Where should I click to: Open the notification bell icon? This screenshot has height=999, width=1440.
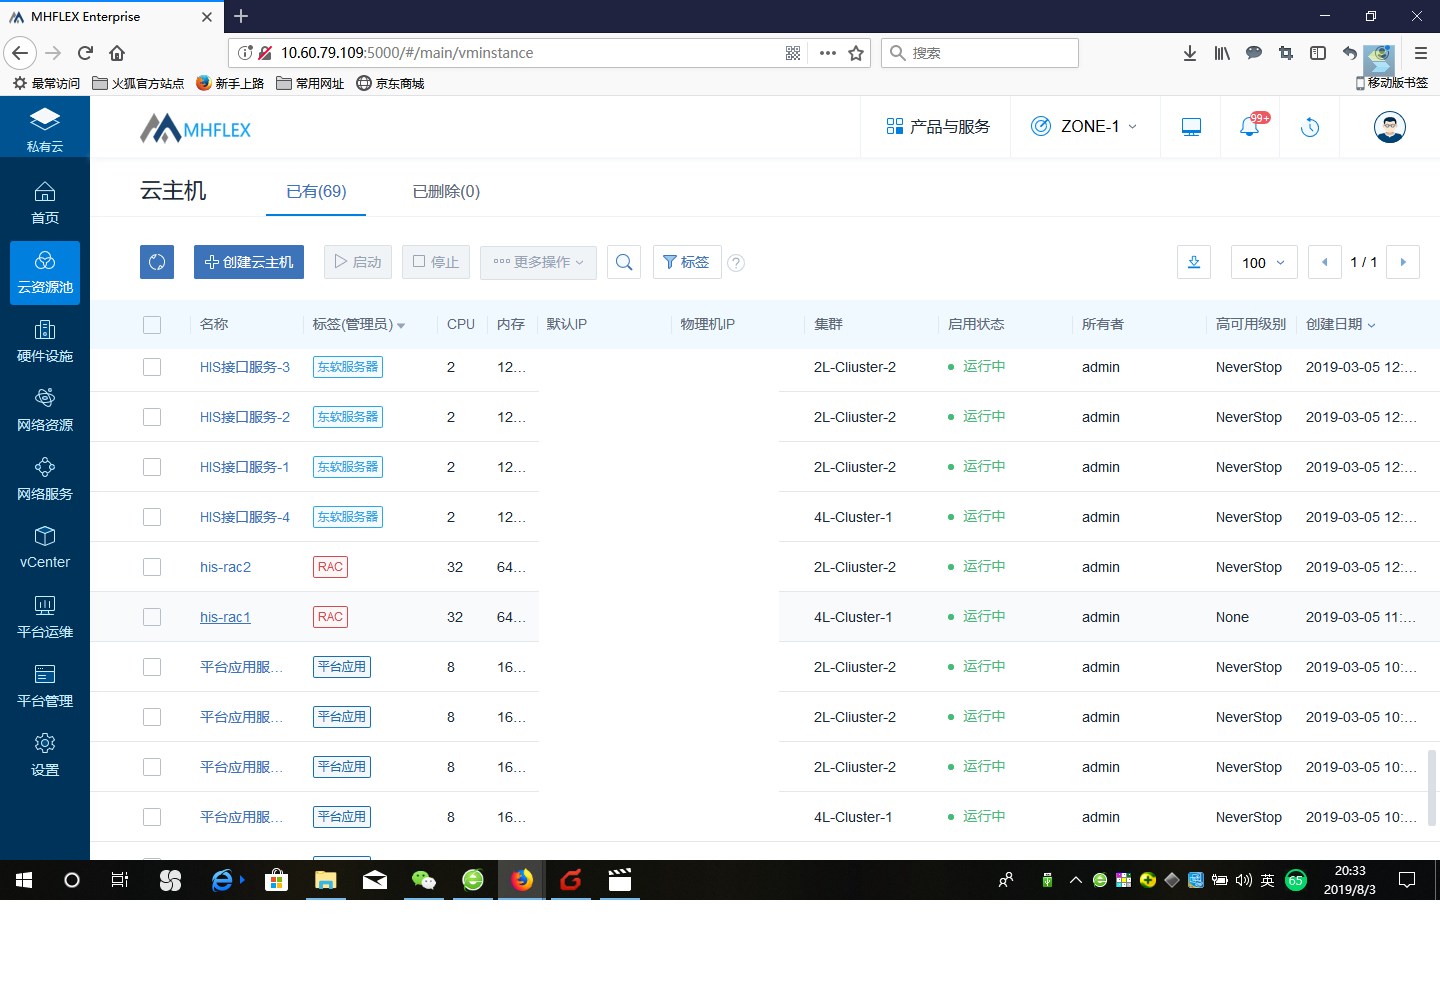(1250, 127)
